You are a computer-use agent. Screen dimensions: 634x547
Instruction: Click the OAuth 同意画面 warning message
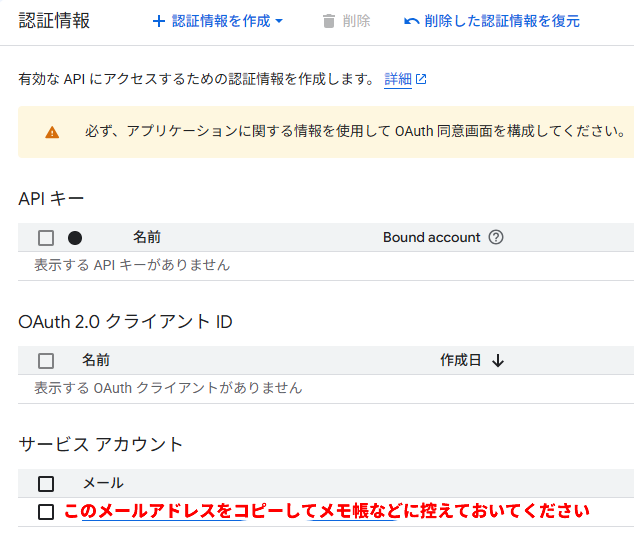point(355,131)
